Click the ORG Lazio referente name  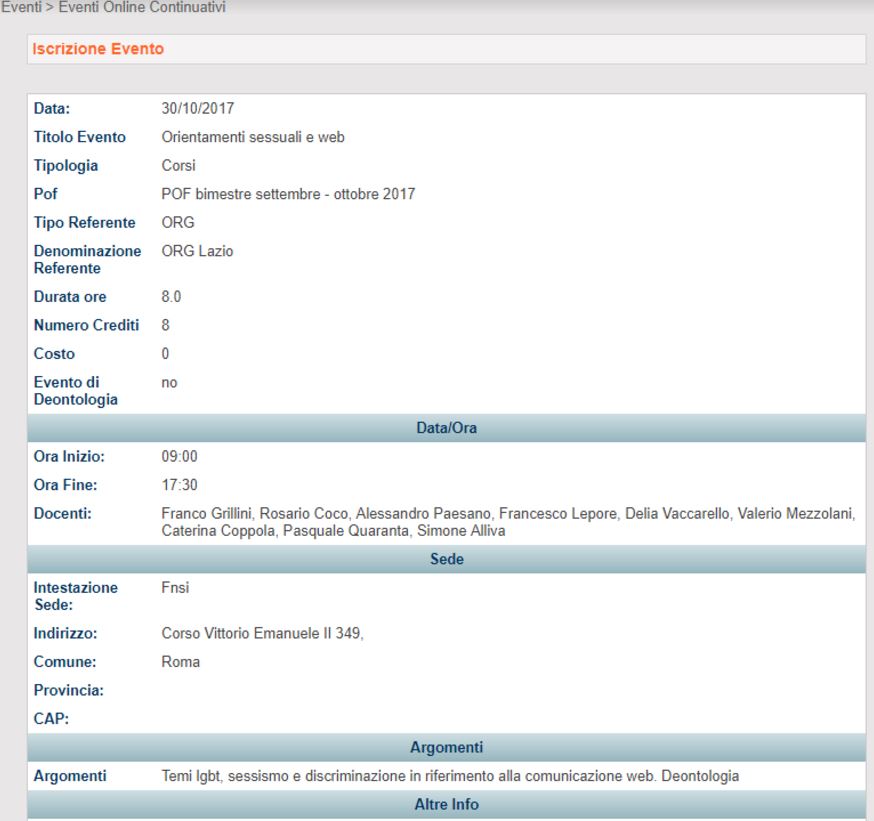(x=197, y=251)
